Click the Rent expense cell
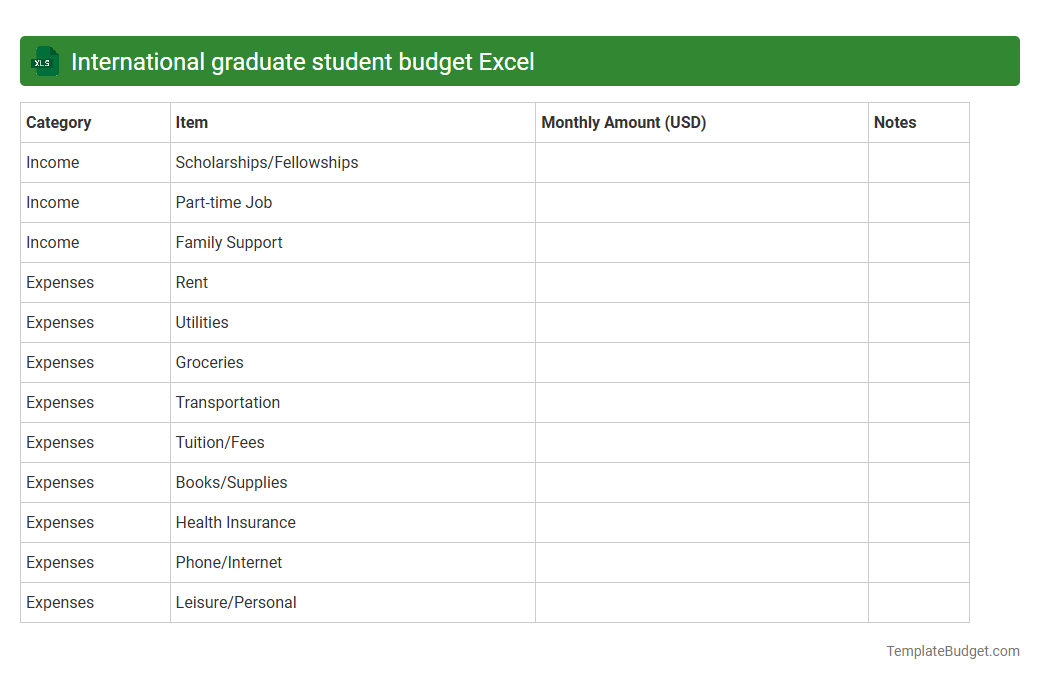The image size is (1040, 680). pyautogui.click(x=191, y=282)
